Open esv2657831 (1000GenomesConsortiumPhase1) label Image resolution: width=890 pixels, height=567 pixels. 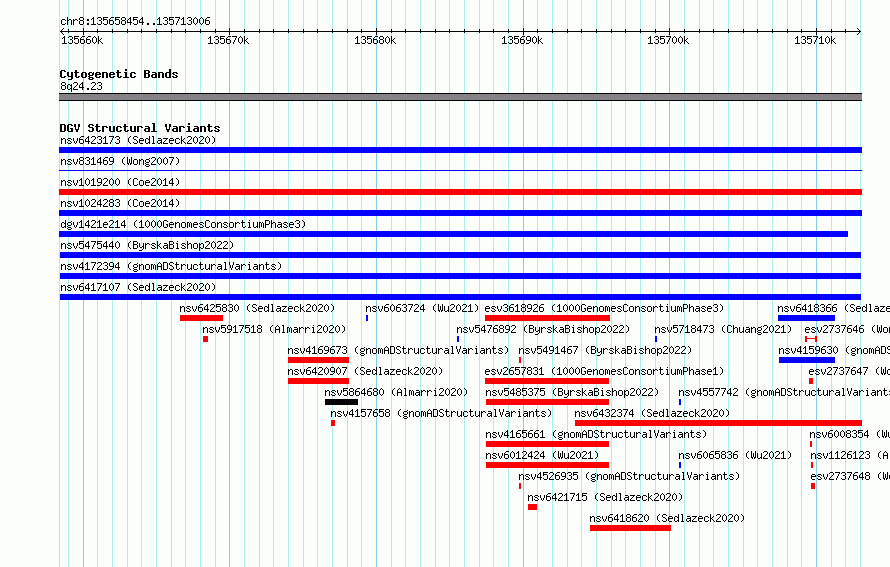pos(604,371)
